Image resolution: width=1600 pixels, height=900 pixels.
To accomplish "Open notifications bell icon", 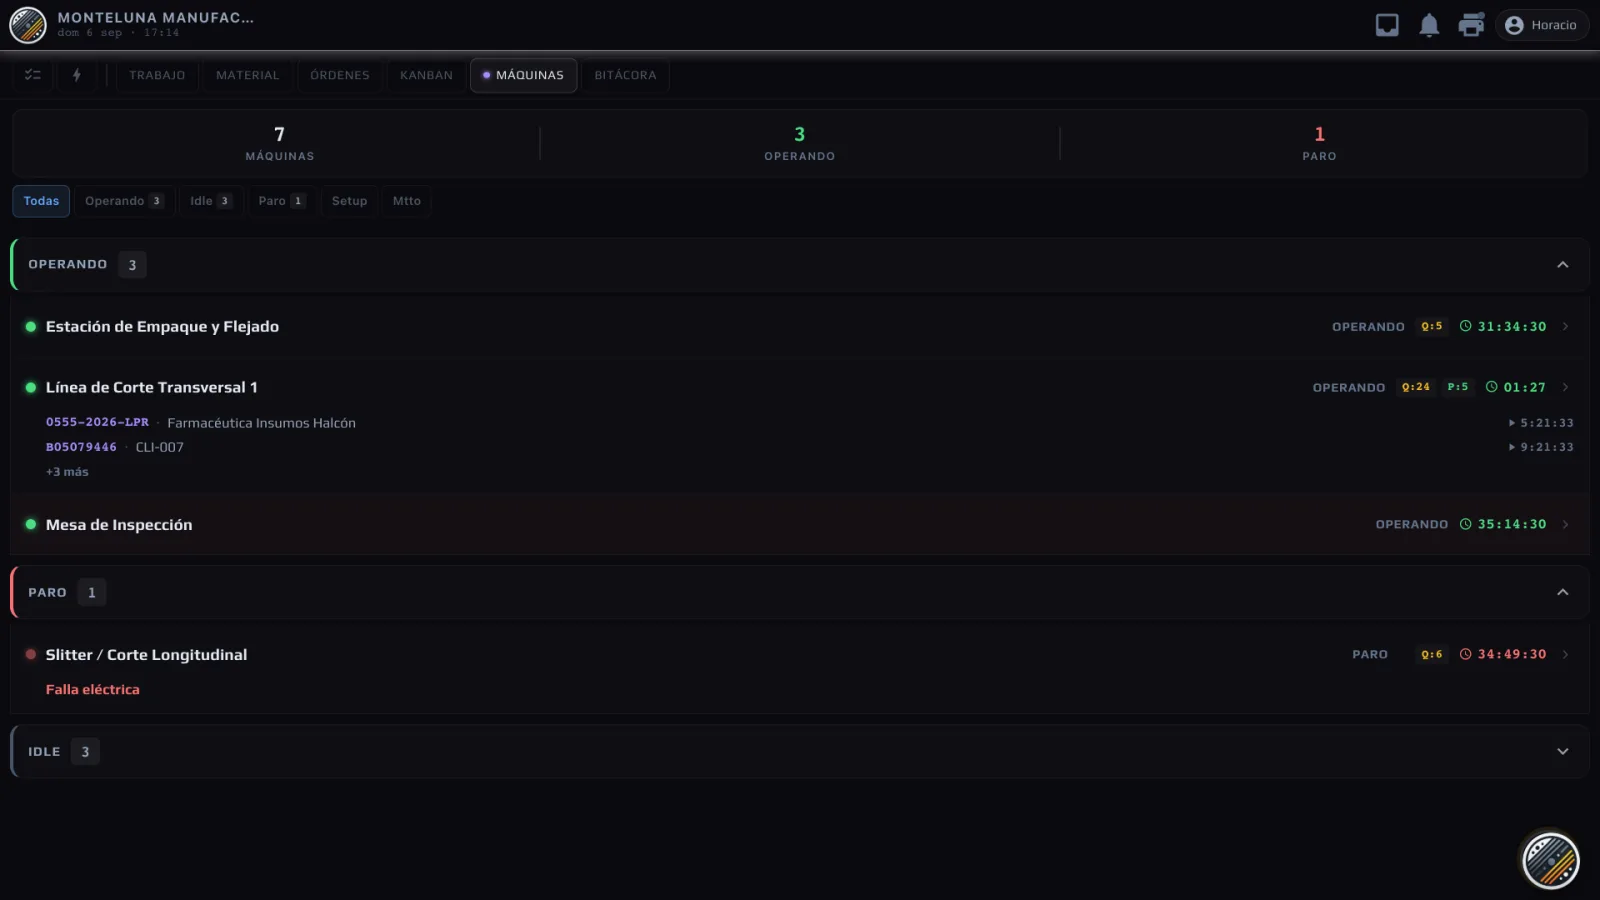I will pos(1429,25).
